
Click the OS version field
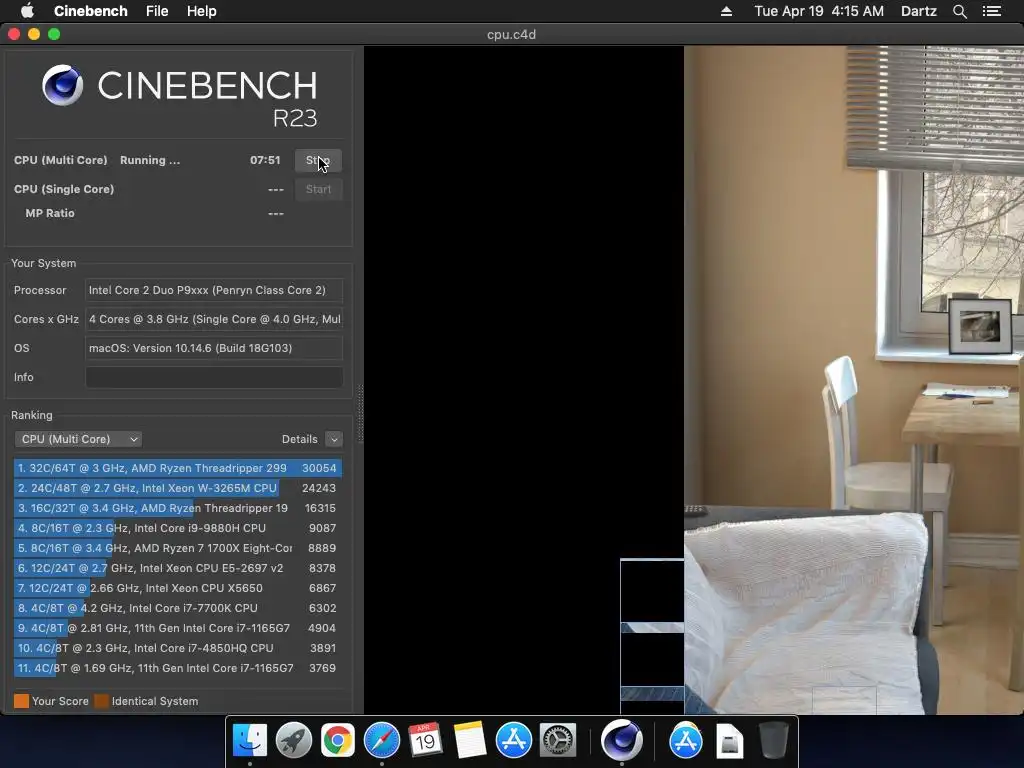pyautogui.click(x=214, y=348)
